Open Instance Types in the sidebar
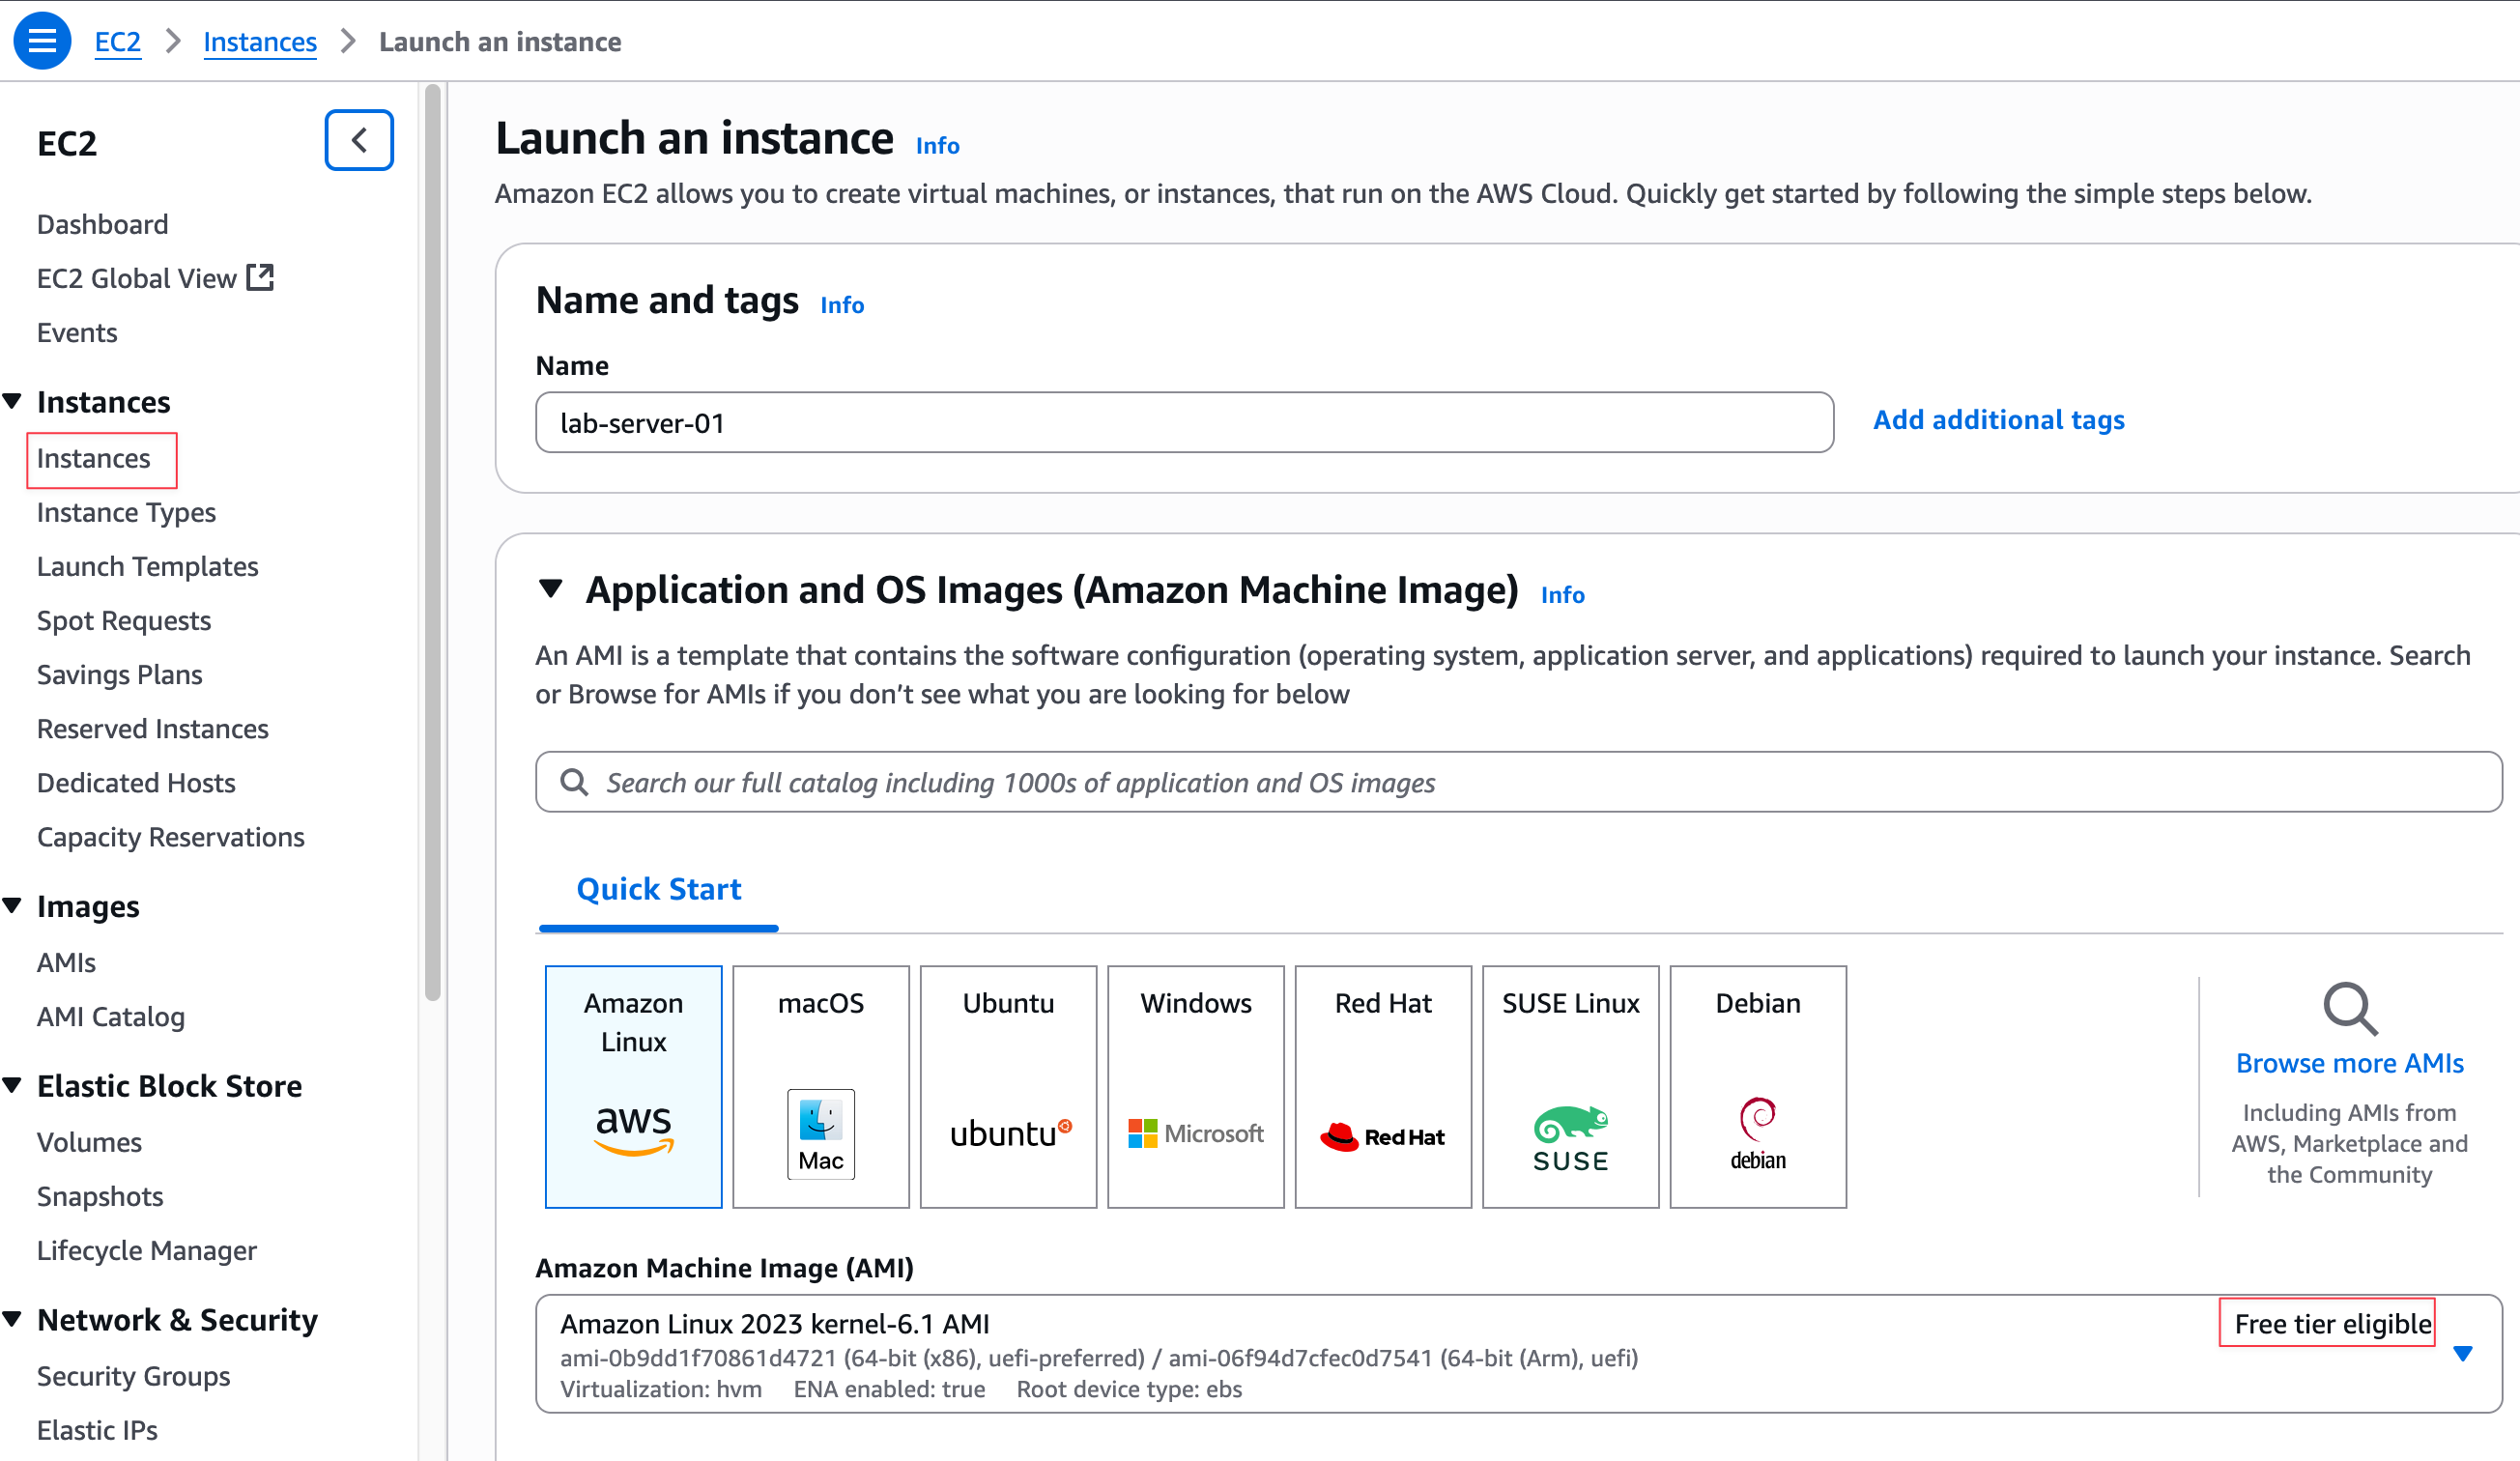 pyautogui.click(x=126, y=512)
